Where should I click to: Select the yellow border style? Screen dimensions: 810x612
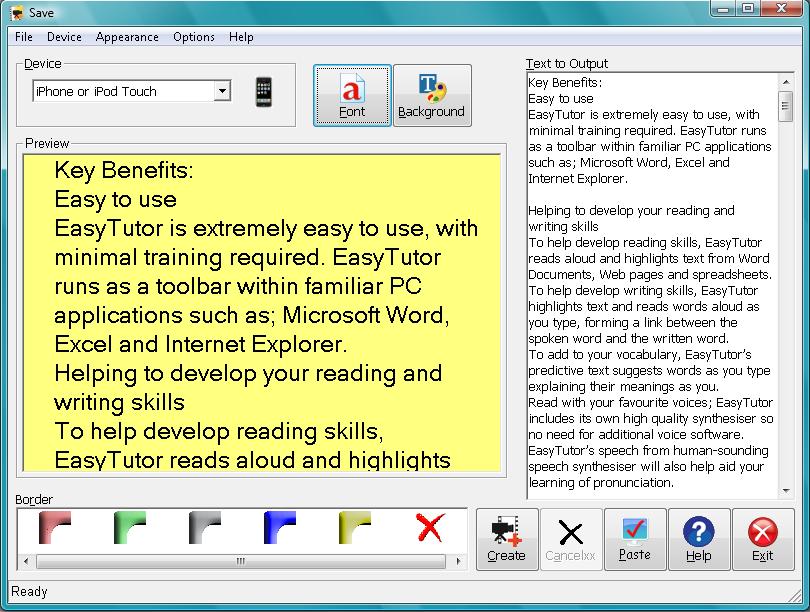tap(354, 528)
